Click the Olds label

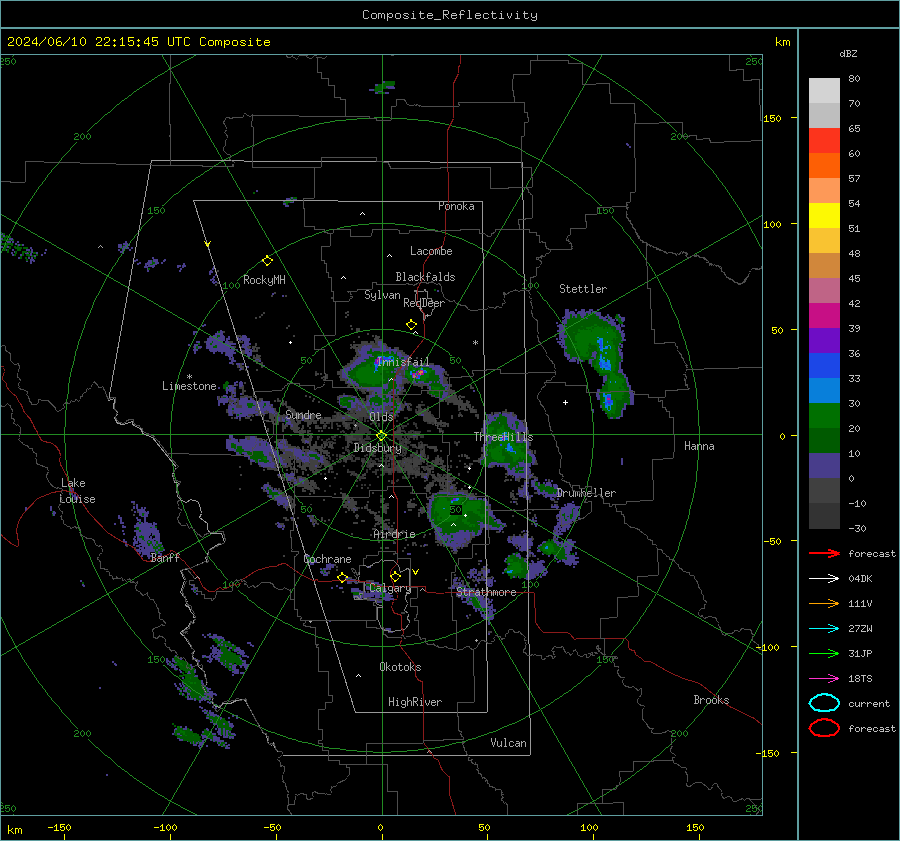381,417
